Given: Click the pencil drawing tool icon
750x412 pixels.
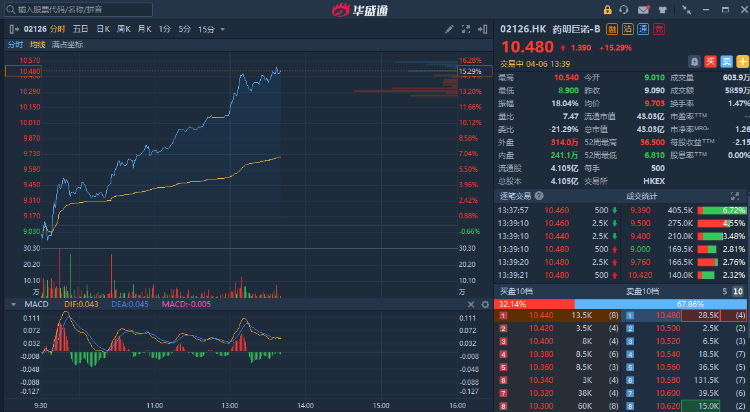Looking at the screenshot, I should point(449,29).
